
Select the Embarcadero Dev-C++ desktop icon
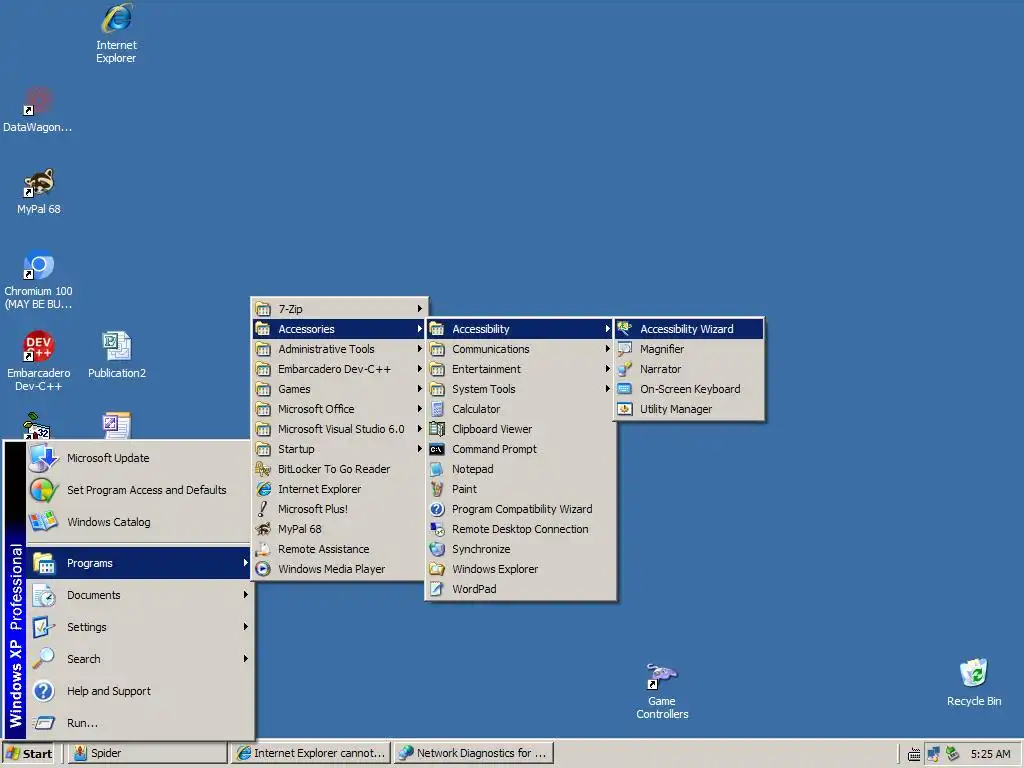(x=39, y=361)
